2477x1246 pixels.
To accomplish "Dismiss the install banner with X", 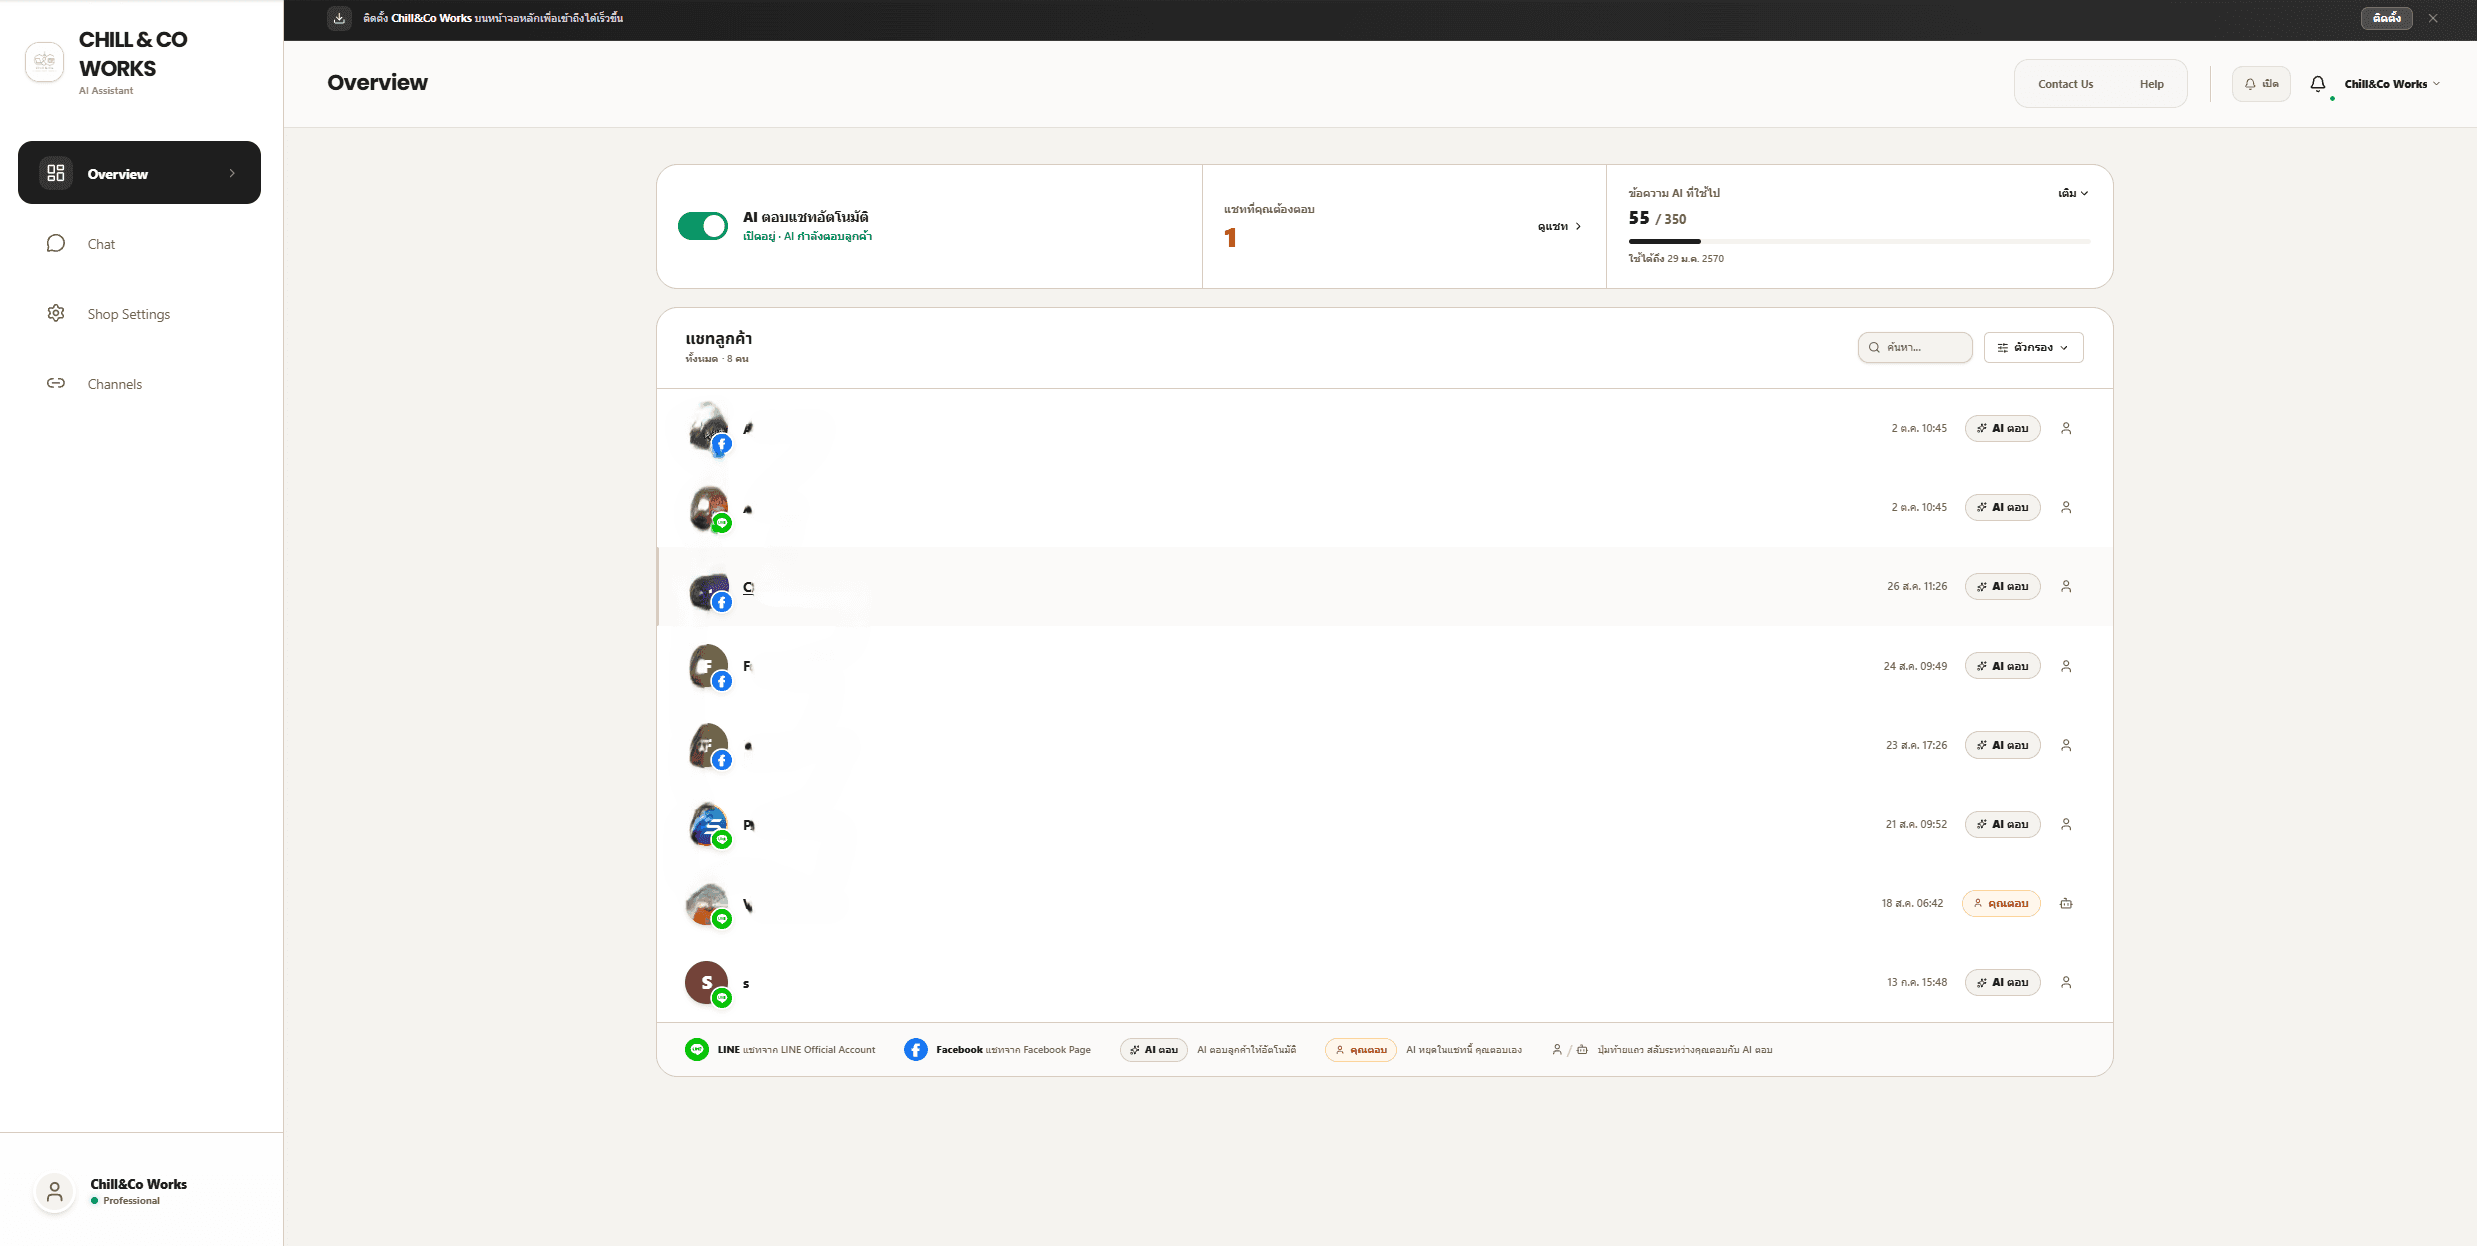I will (x=2433, y=18).
